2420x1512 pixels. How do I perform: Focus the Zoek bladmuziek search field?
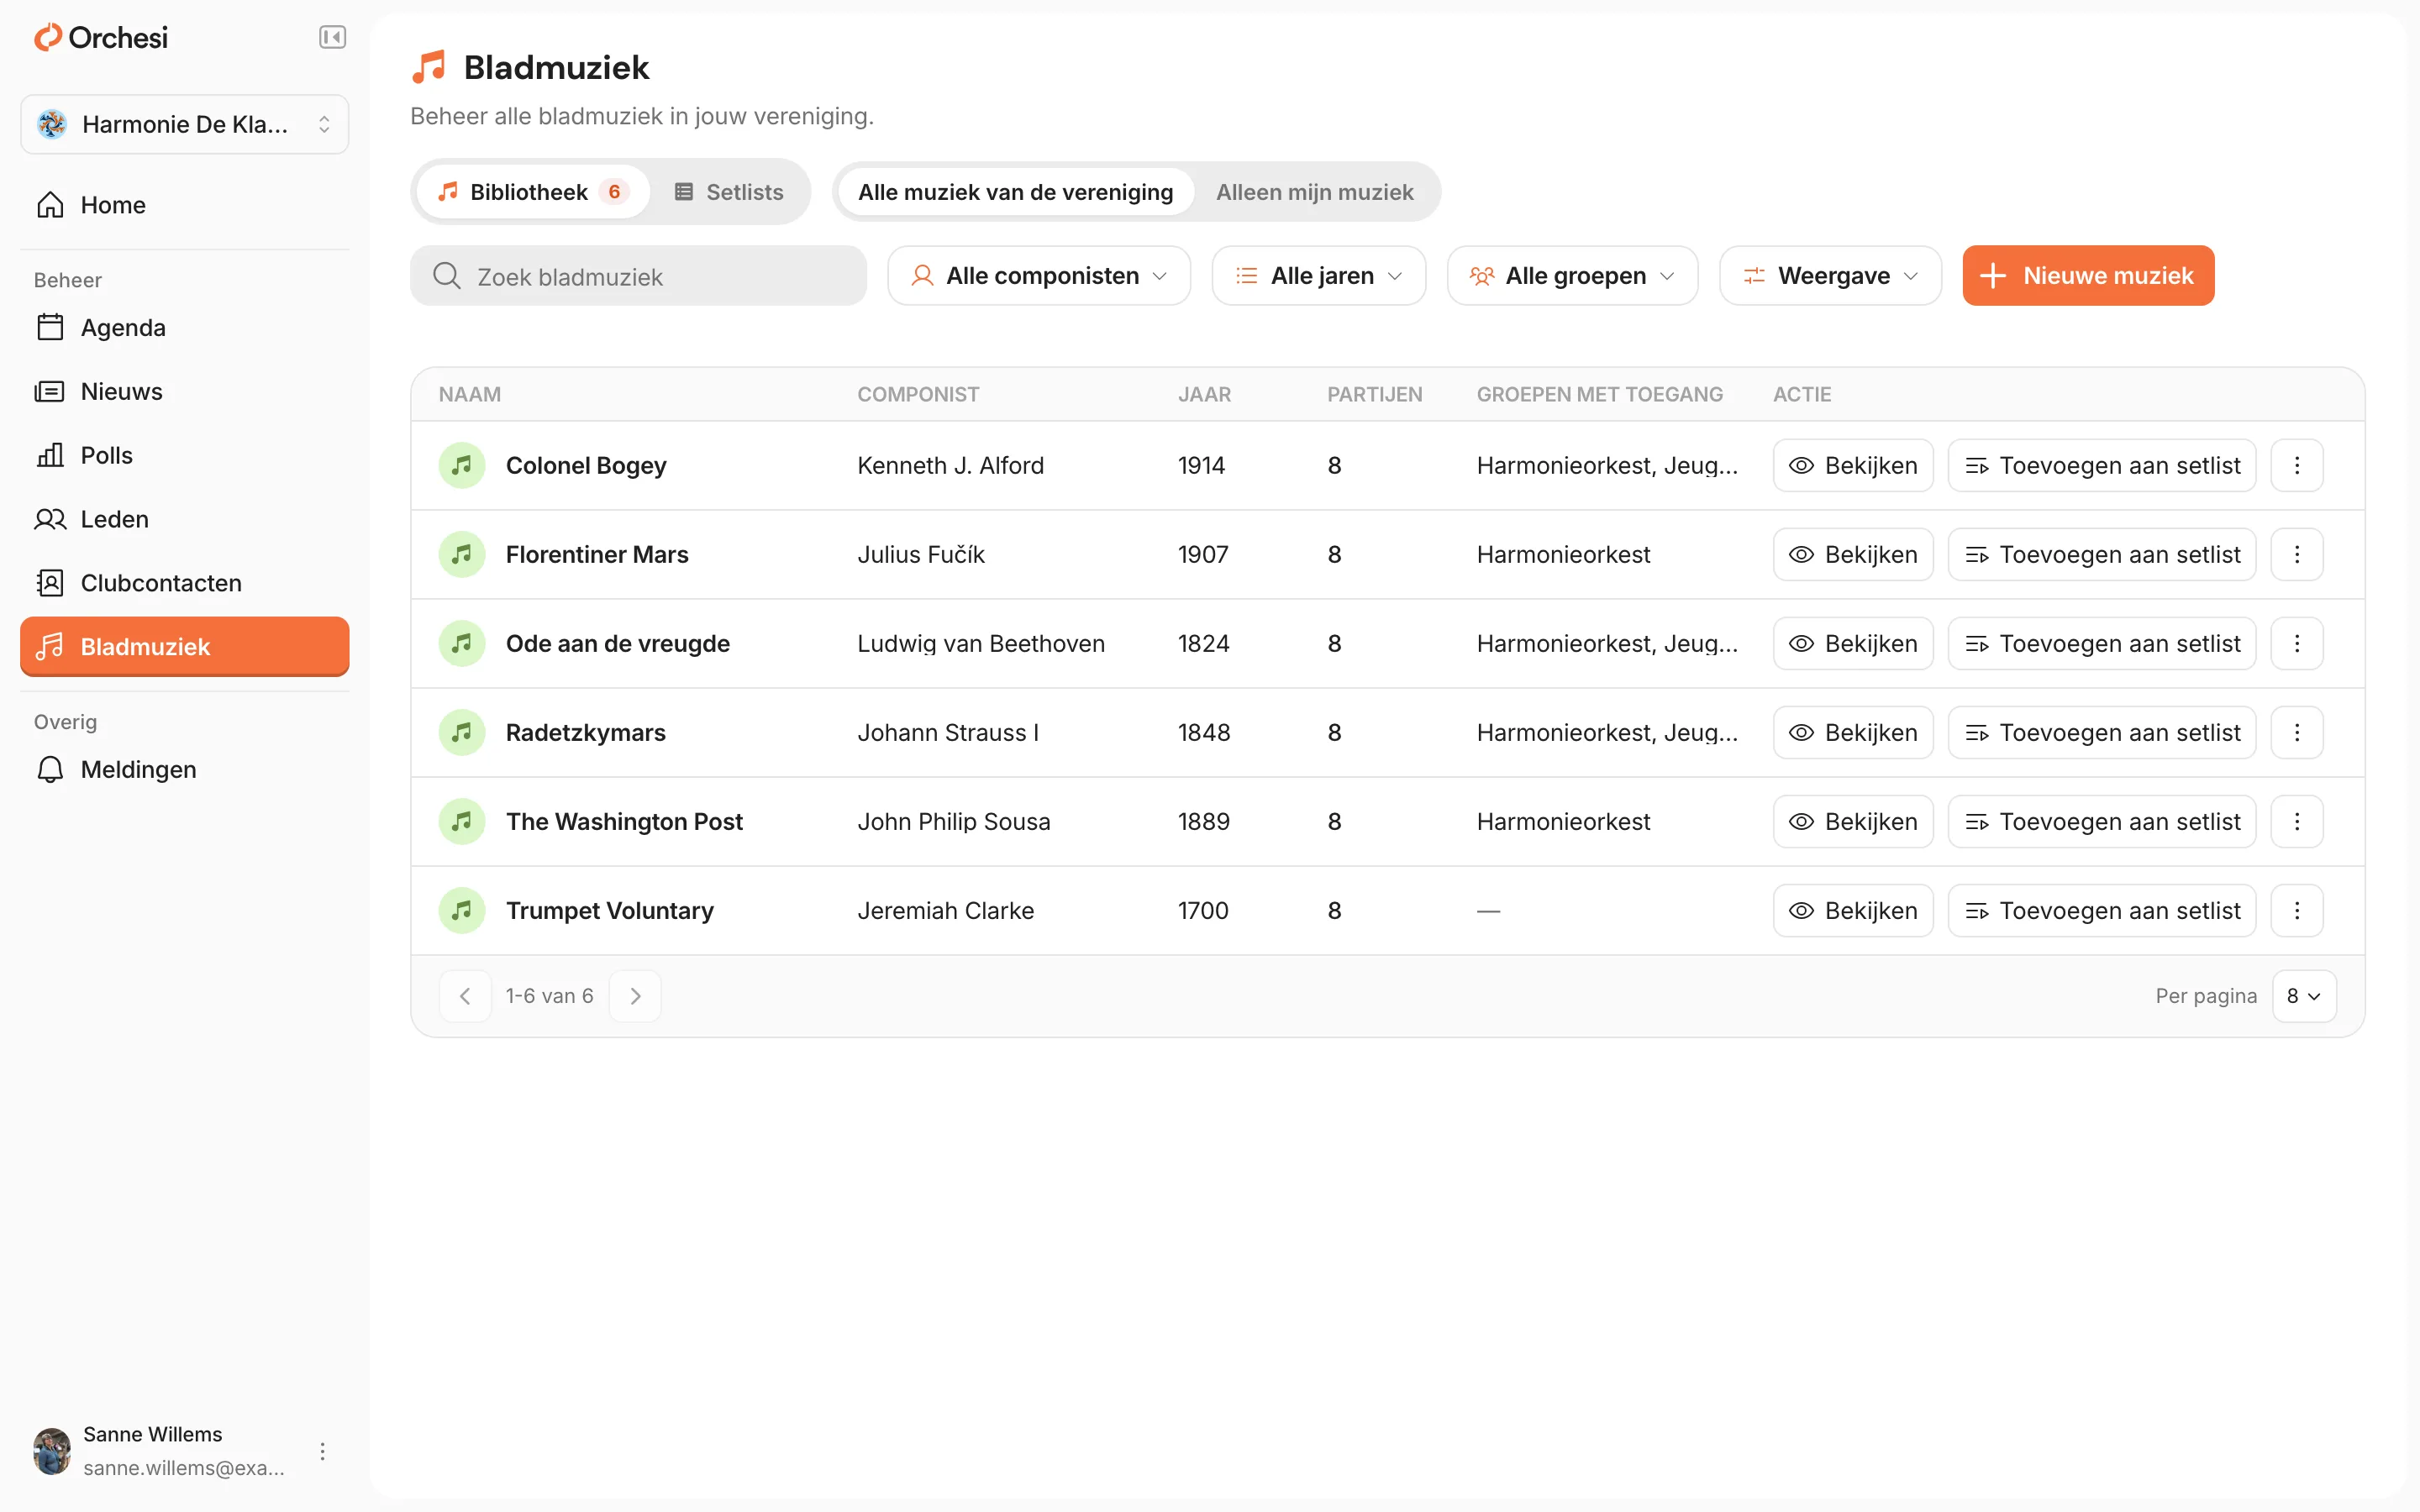(638, 276)
